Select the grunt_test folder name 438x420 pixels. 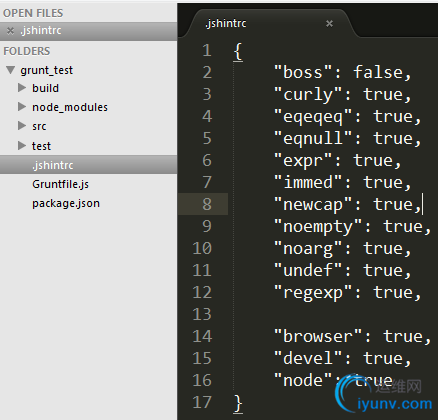click(x=46, y=70)
